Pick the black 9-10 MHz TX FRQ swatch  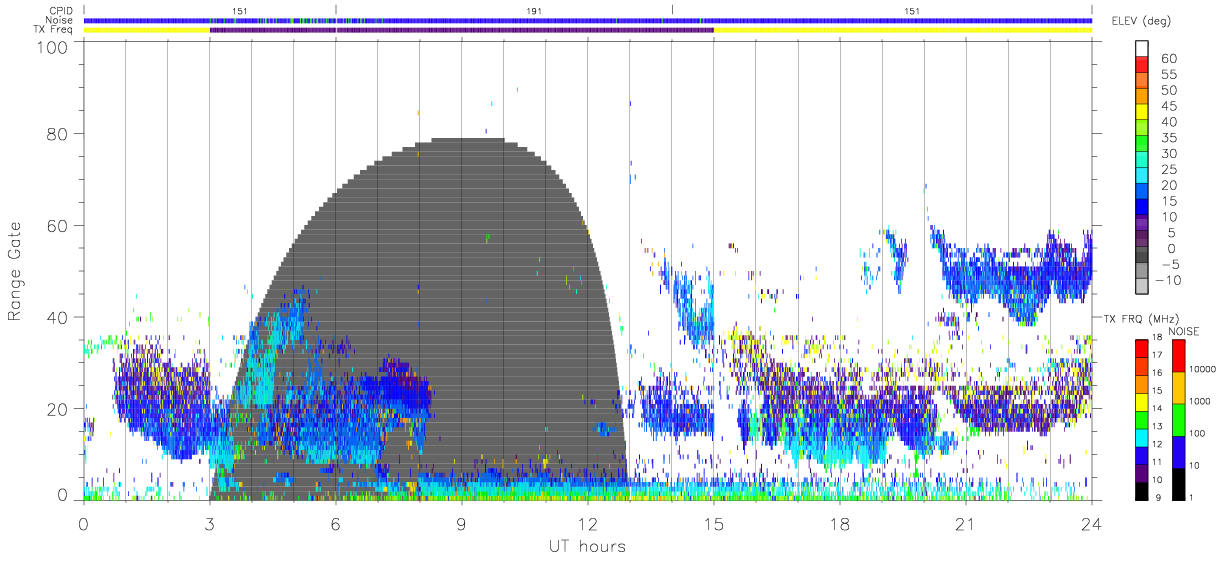click(x=1141, y=489)
